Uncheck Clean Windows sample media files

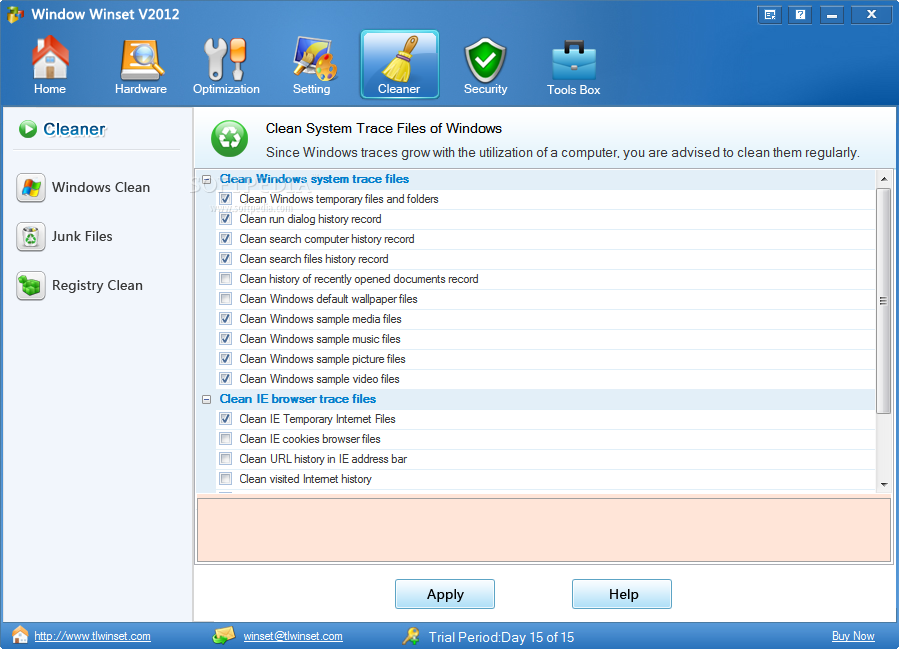[x=226, y=319]
